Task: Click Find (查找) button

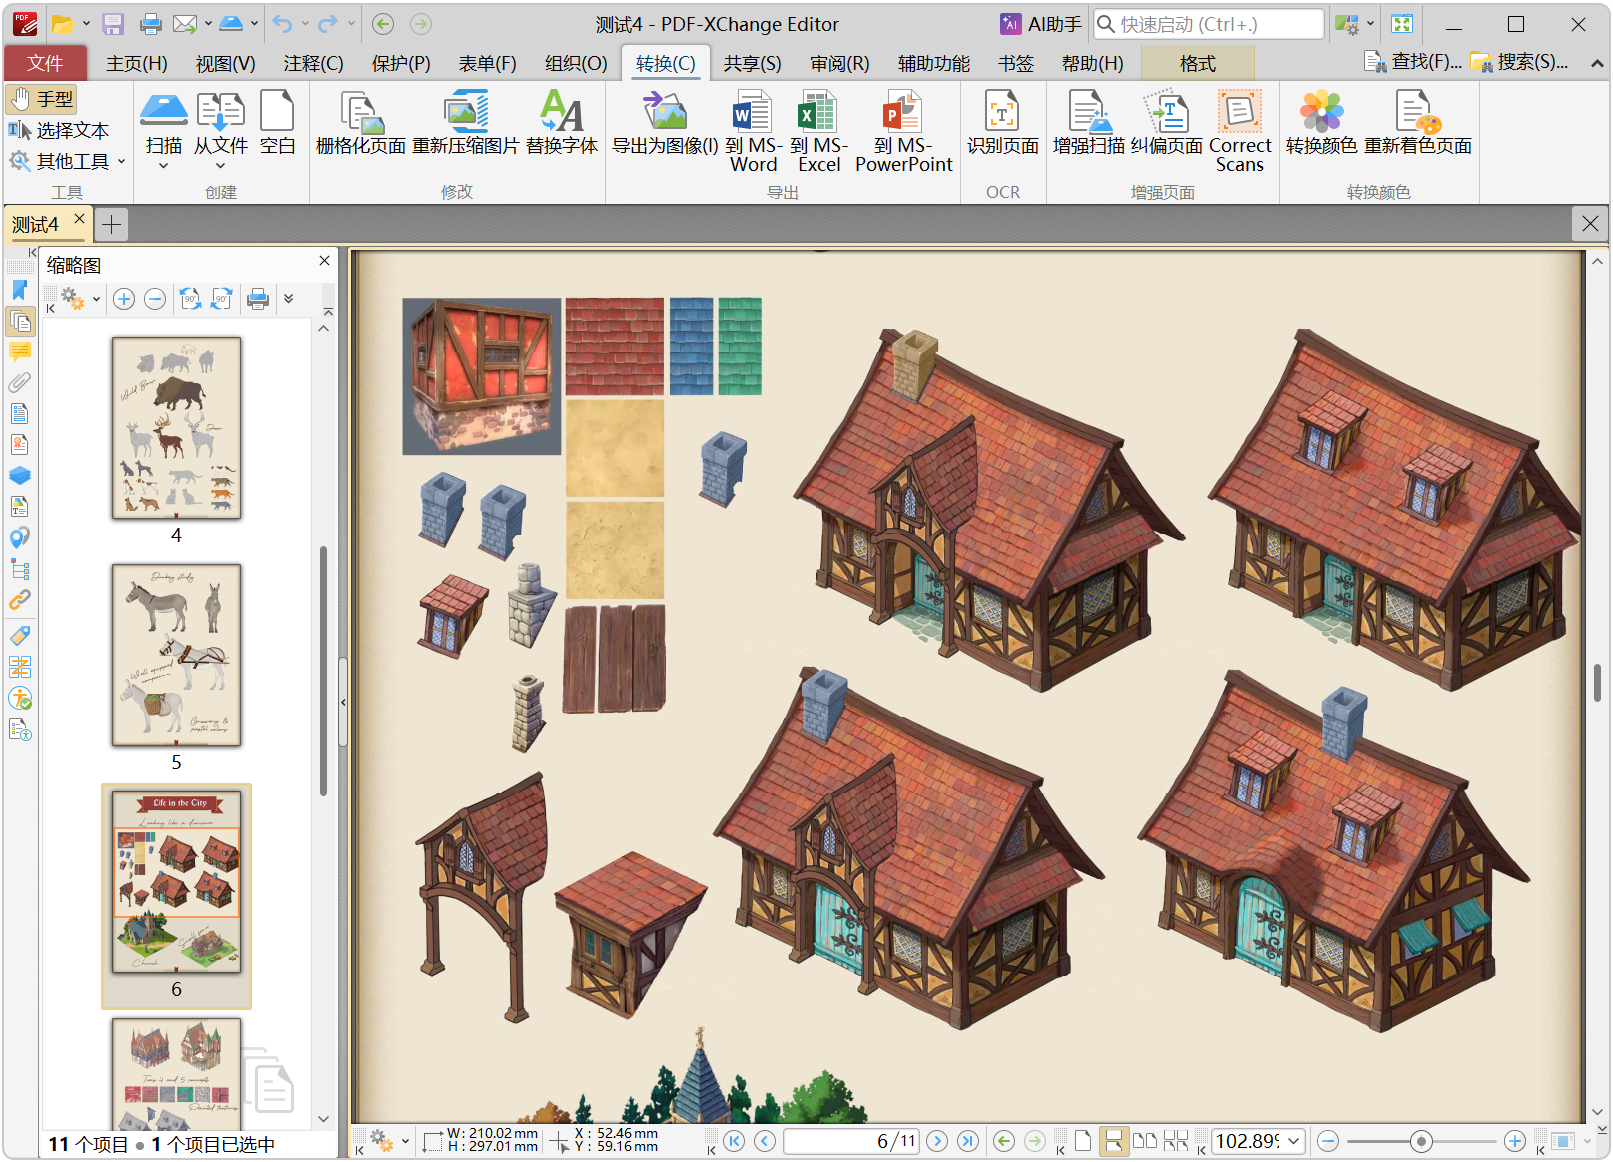Action: coord(1412,62)
